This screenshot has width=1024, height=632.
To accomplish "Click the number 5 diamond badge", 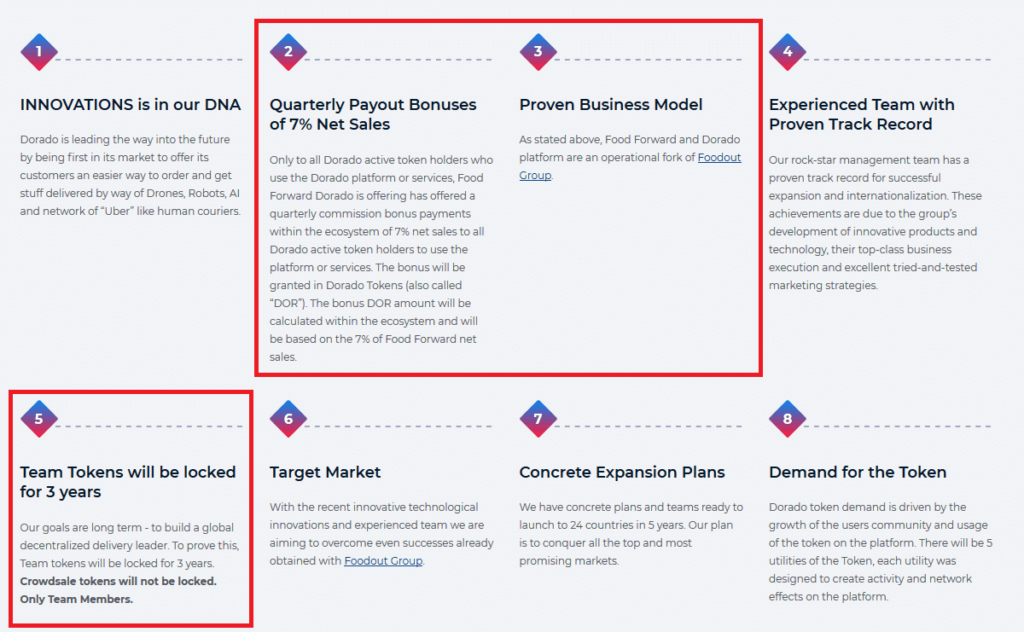I will coord(38,419).
